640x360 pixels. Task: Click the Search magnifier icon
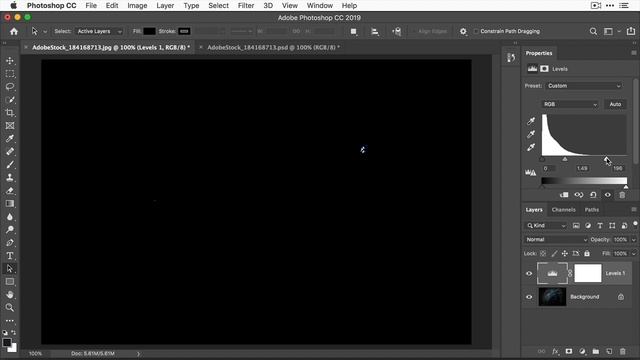pos(593,31)
